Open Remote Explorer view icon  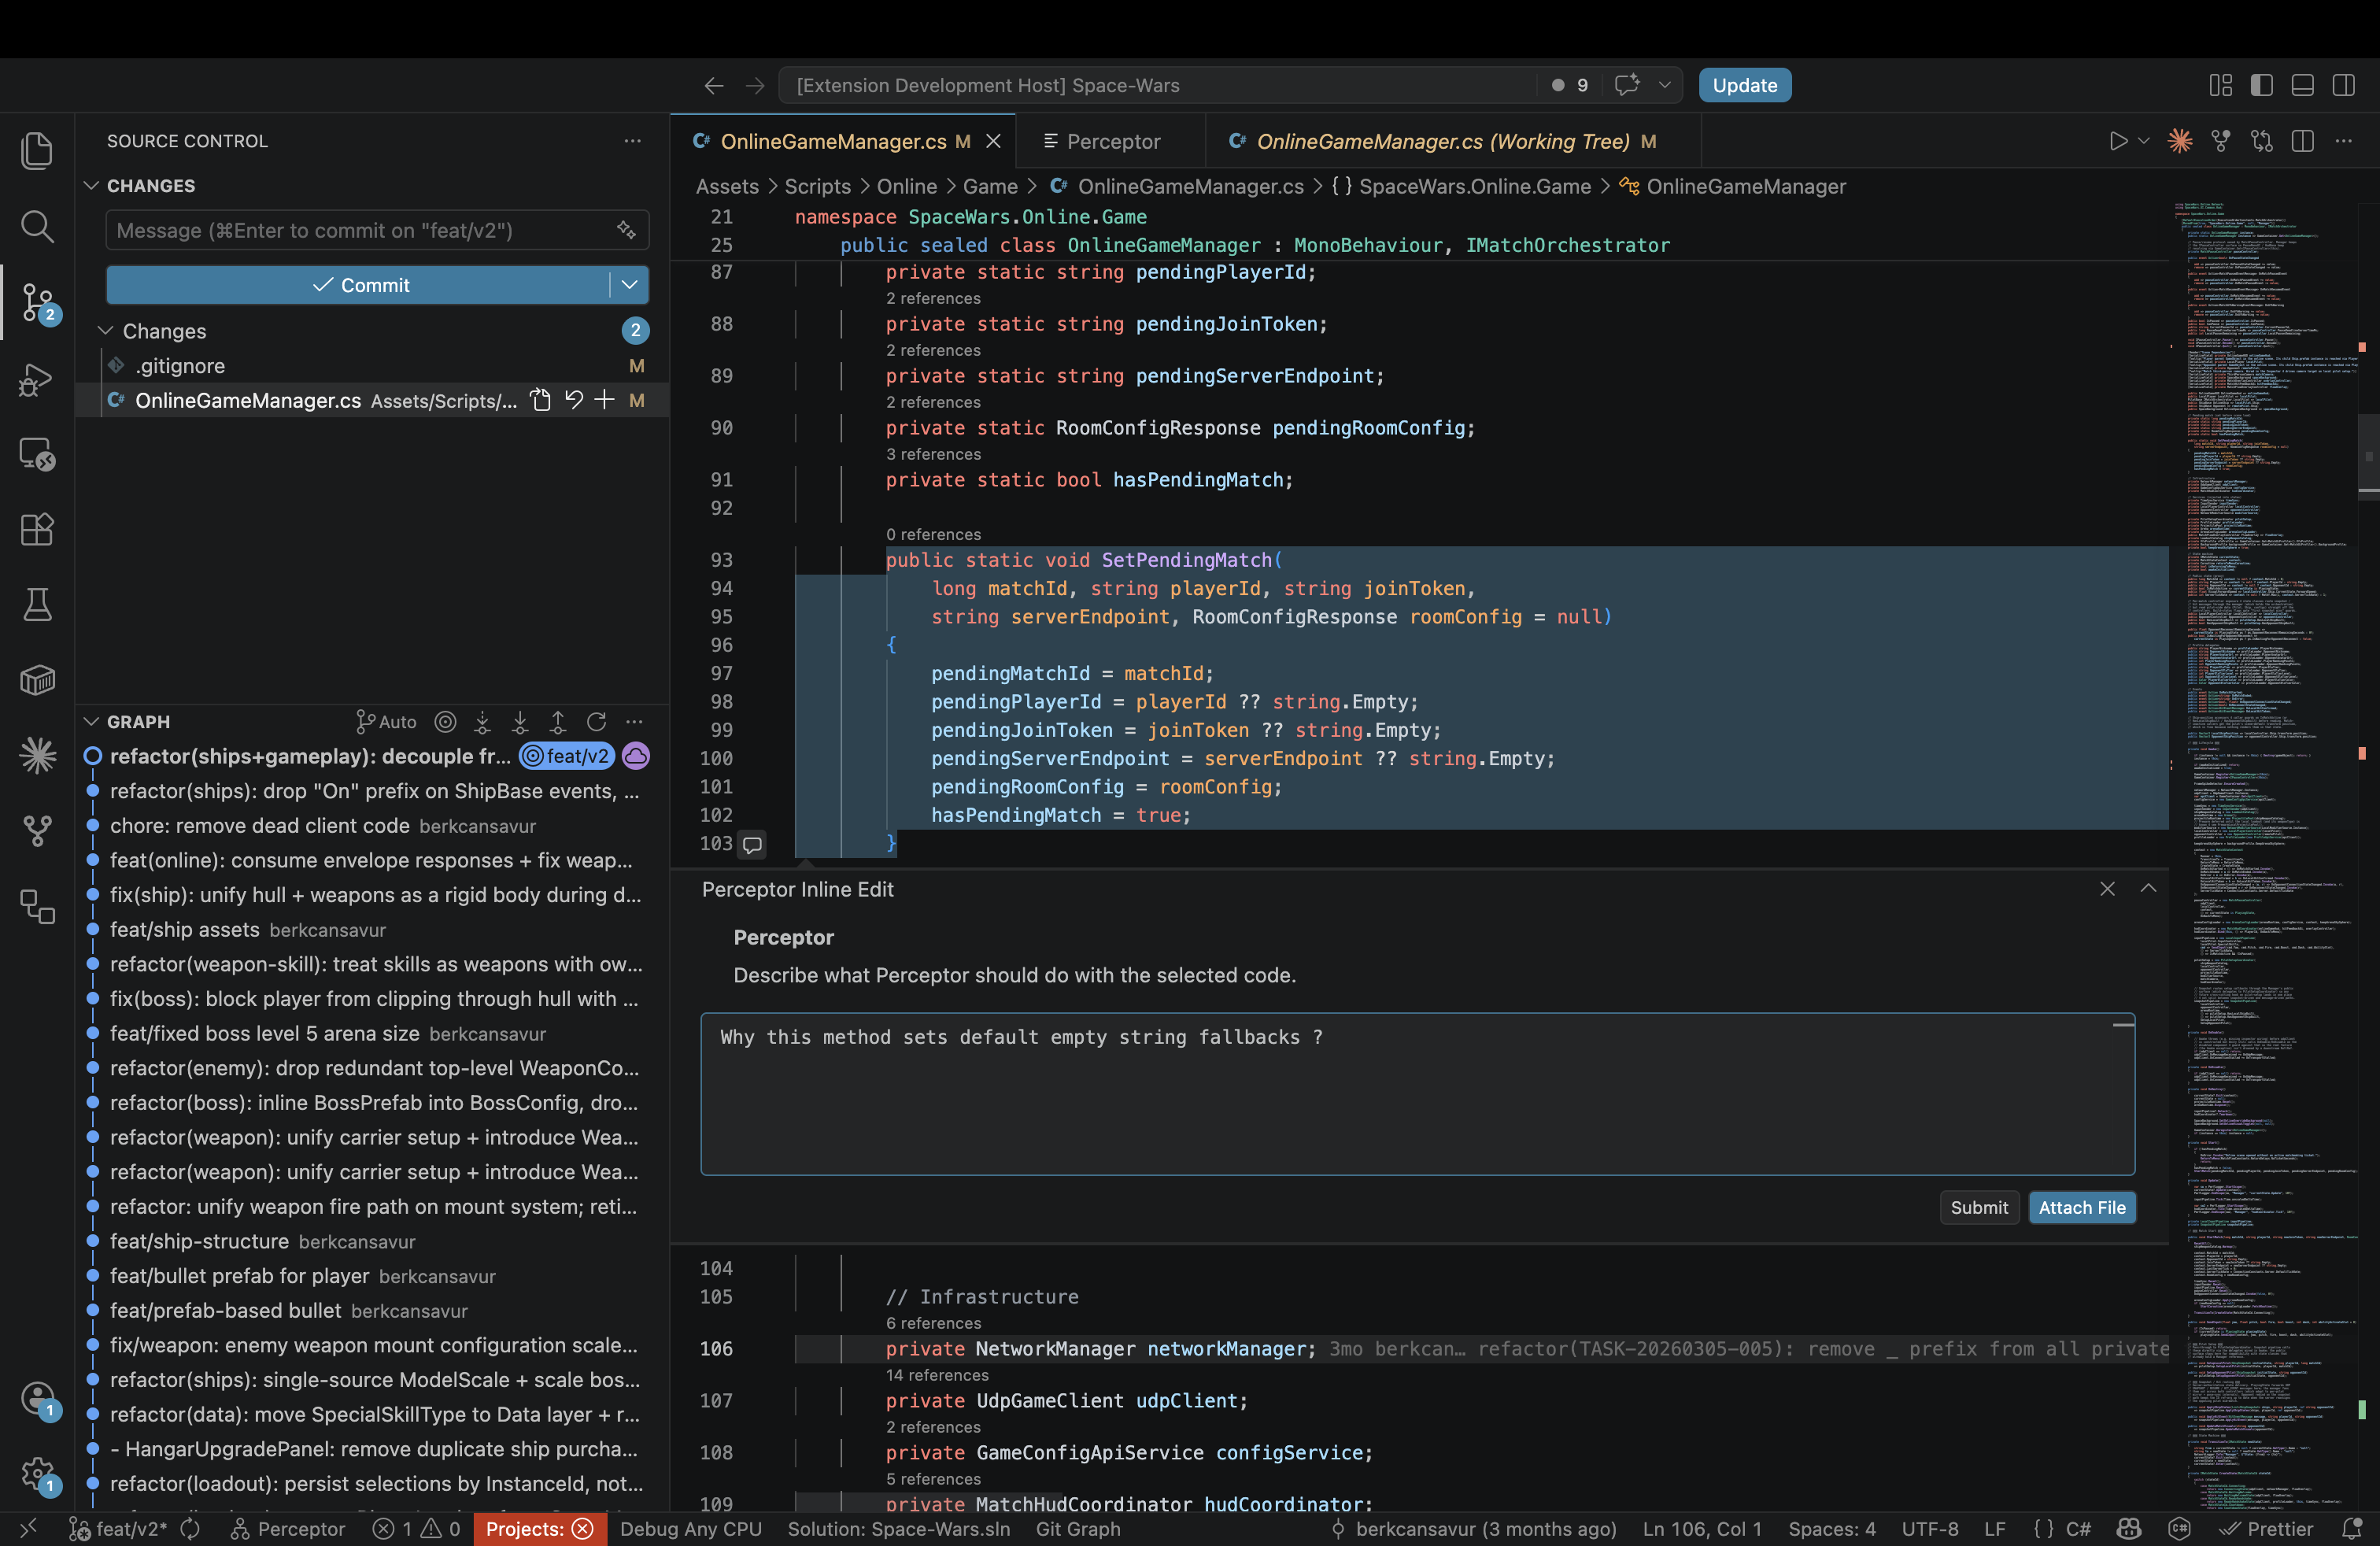point(37,454)
